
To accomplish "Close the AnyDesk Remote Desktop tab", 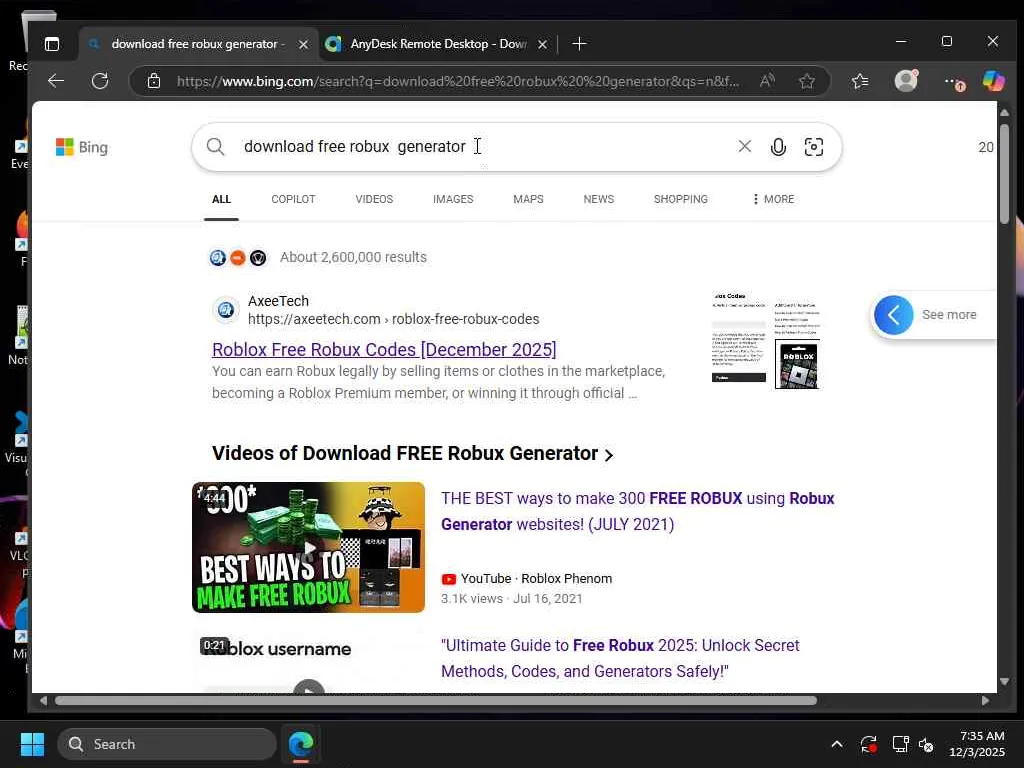I will pos(542,44).
